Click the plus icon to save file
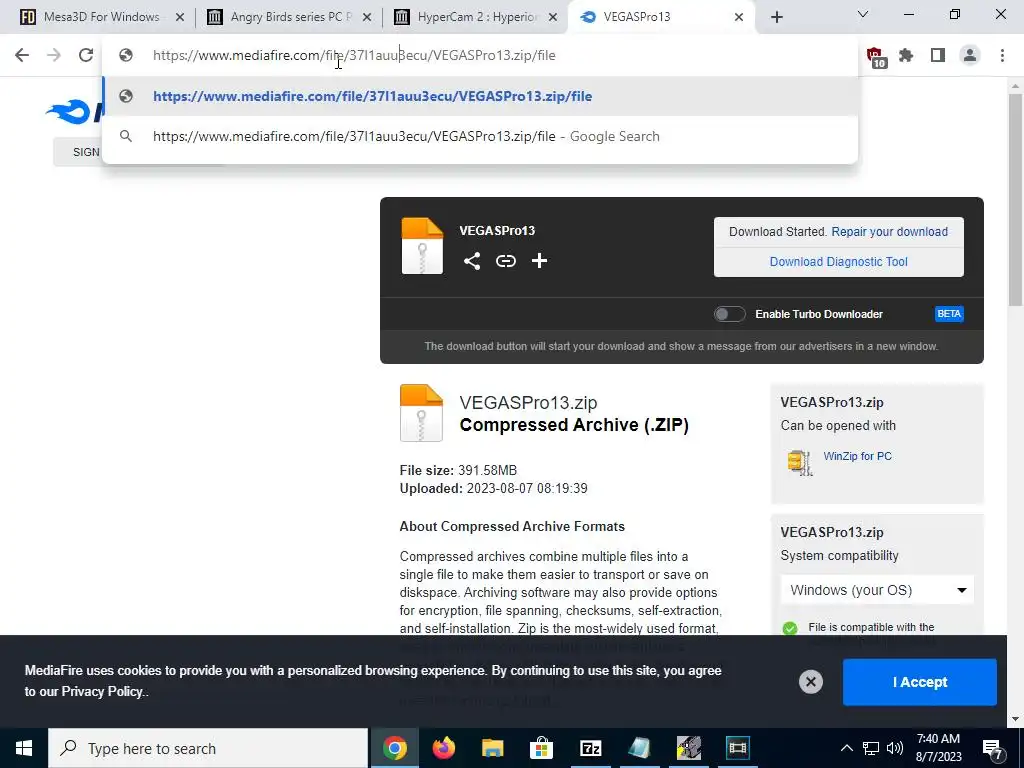1024x768 pixels. [x=539, y=261]
